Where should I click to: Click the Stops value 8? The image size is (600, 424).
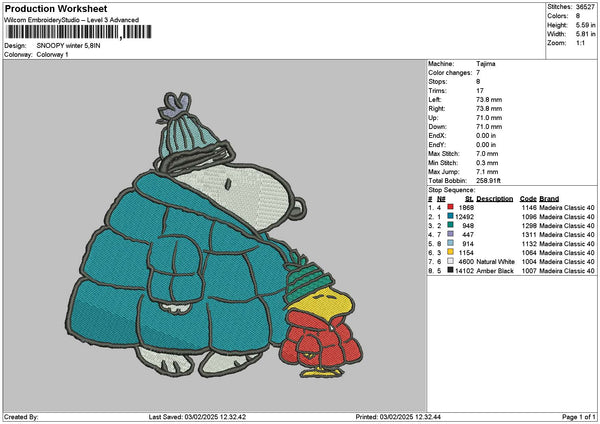tap(478, 82)
